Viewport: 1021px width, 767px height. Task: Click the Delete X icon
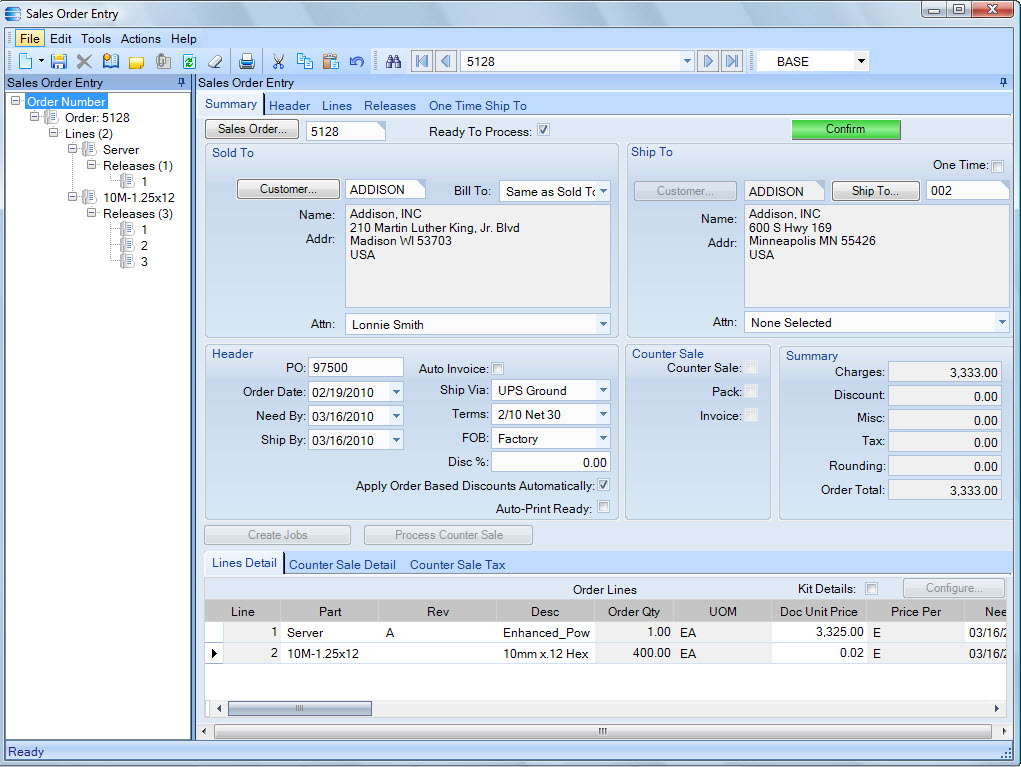coord(84,61)
